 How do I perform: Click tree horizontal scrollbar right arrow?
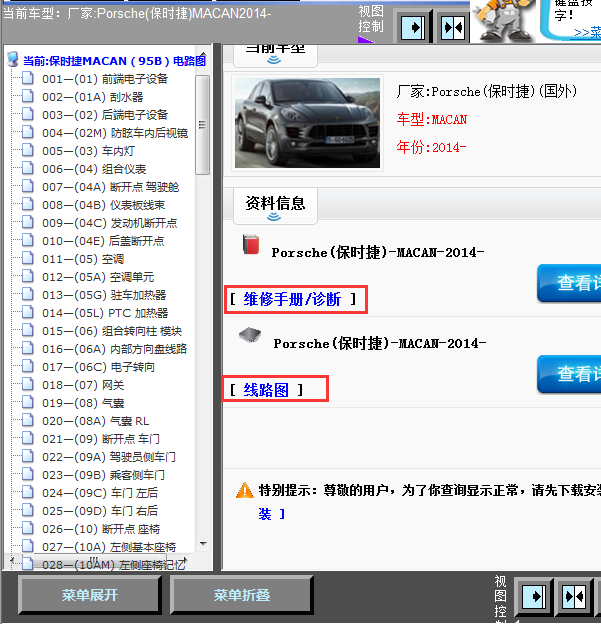[x=184, y=560]
